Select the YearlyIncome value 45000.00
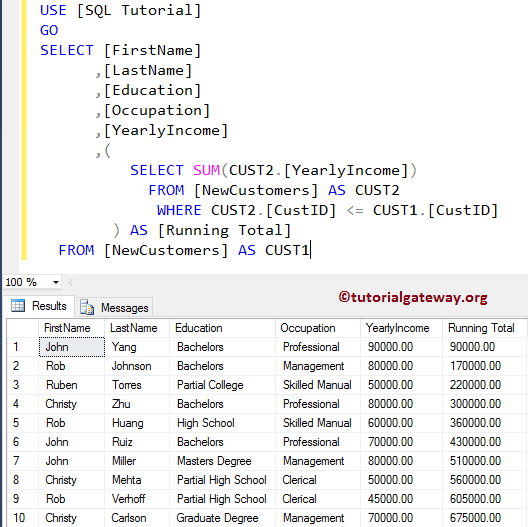This screenshot has height=527, width=528. (x=401, y=499)
